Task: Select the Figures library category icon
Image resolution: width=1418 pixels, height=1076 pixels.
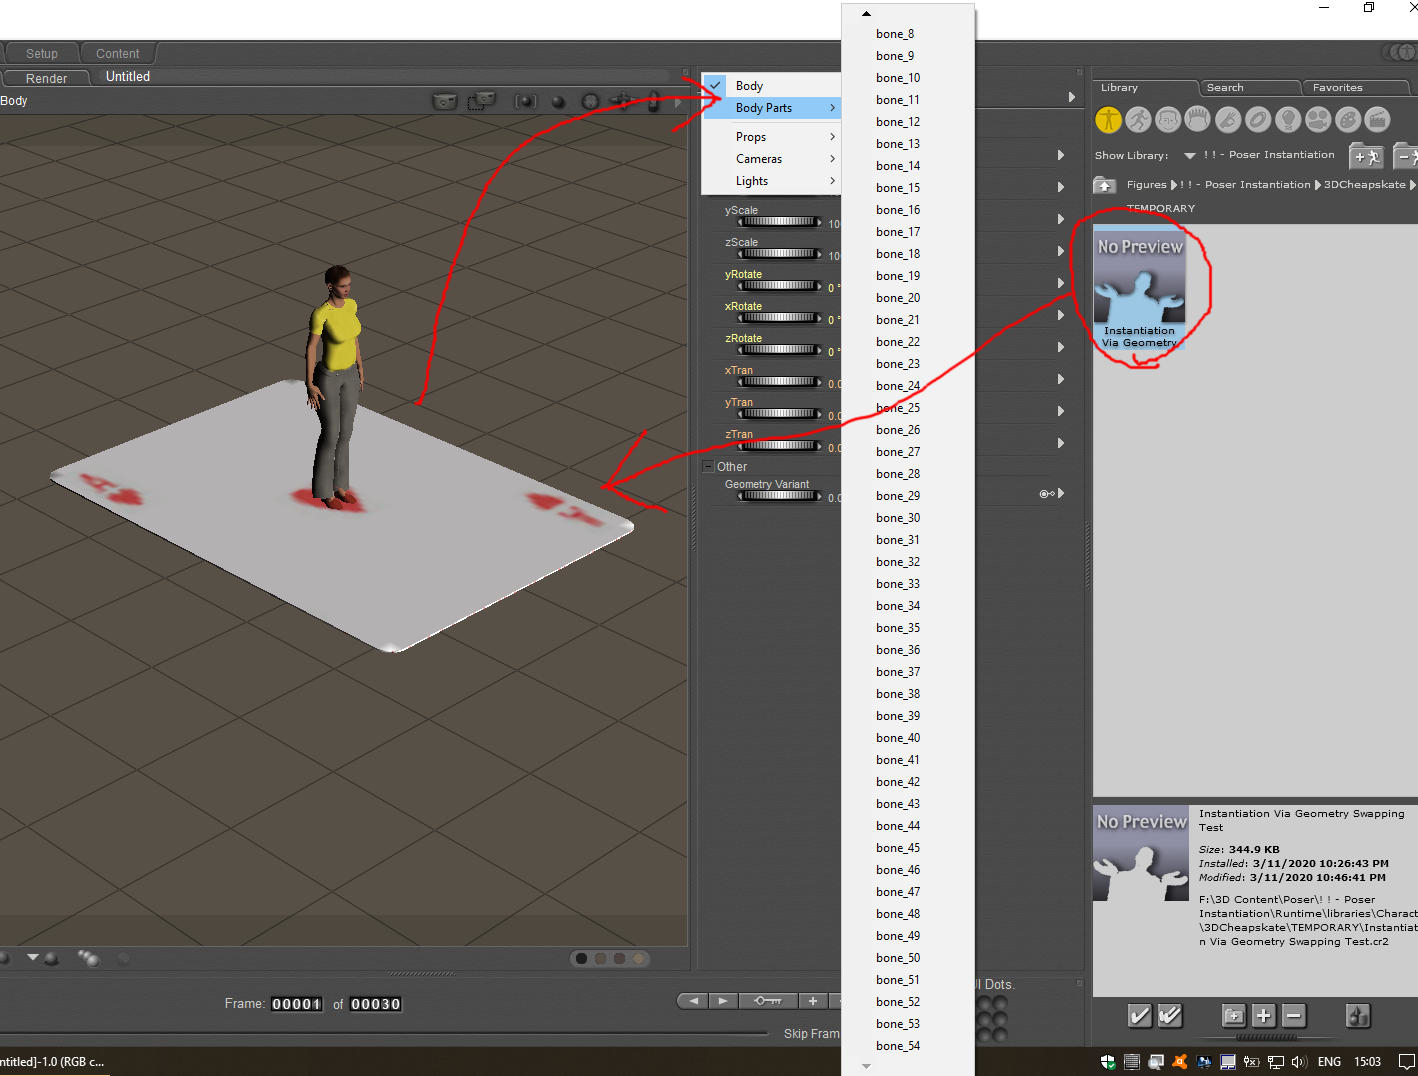Action: 1108,120
